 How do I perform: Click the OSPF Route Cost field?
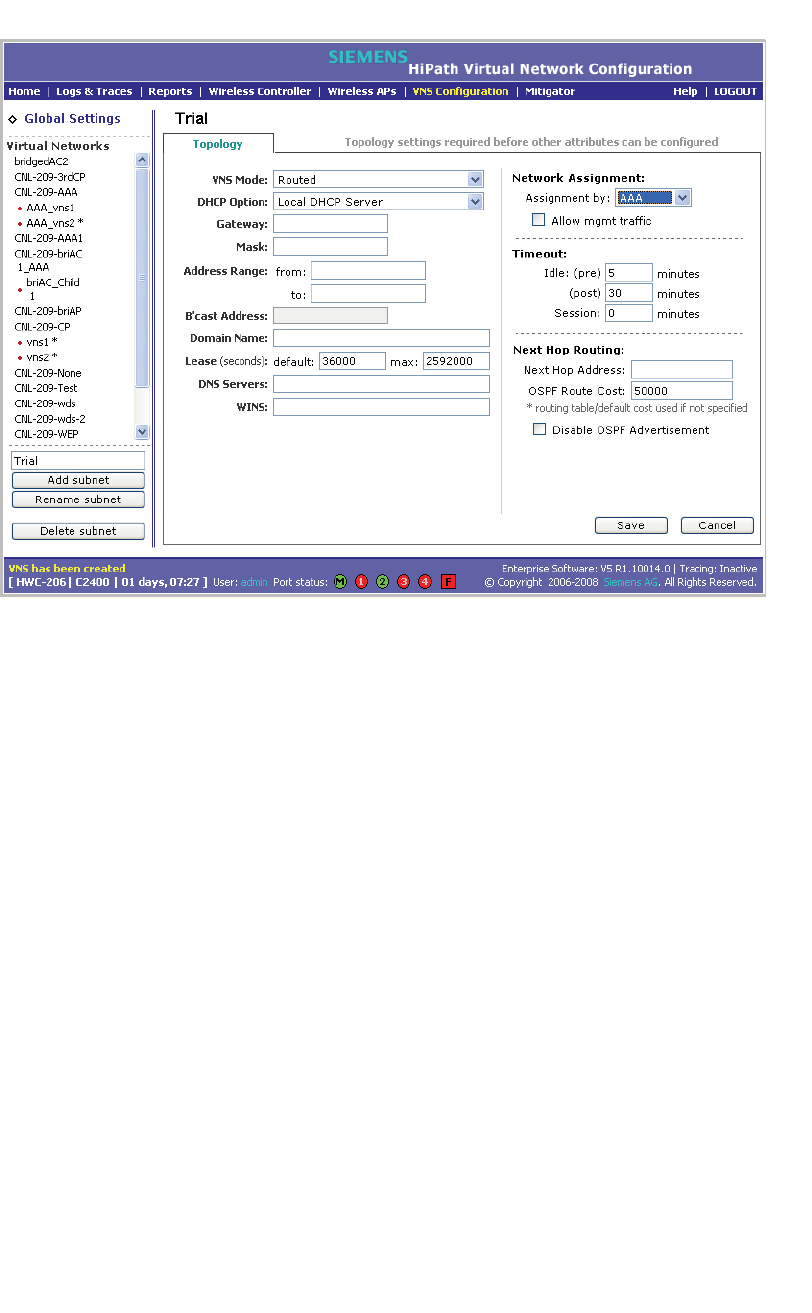(x=682, y=391)
